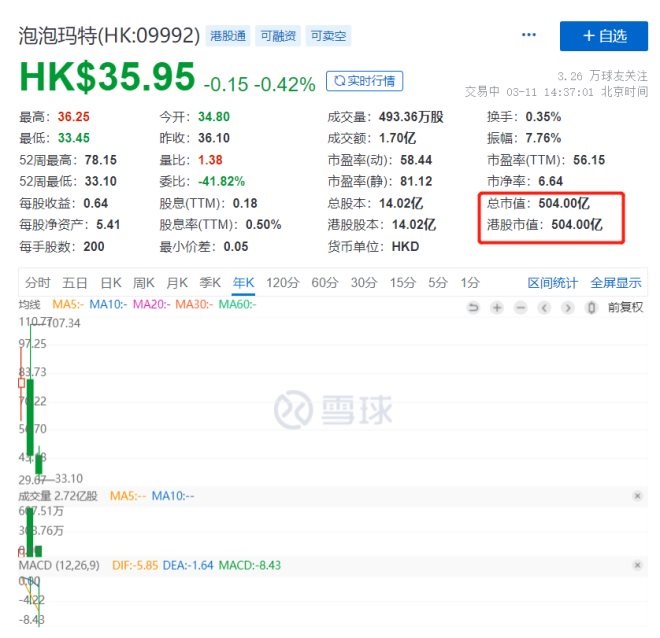Click the 港股通 tag
Screen dimensions: 660x638
[226, 35]
